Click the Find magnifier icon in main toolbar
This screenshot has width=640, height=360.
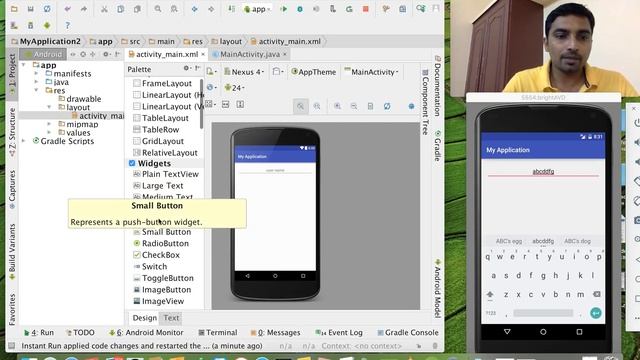click(158, 9)
